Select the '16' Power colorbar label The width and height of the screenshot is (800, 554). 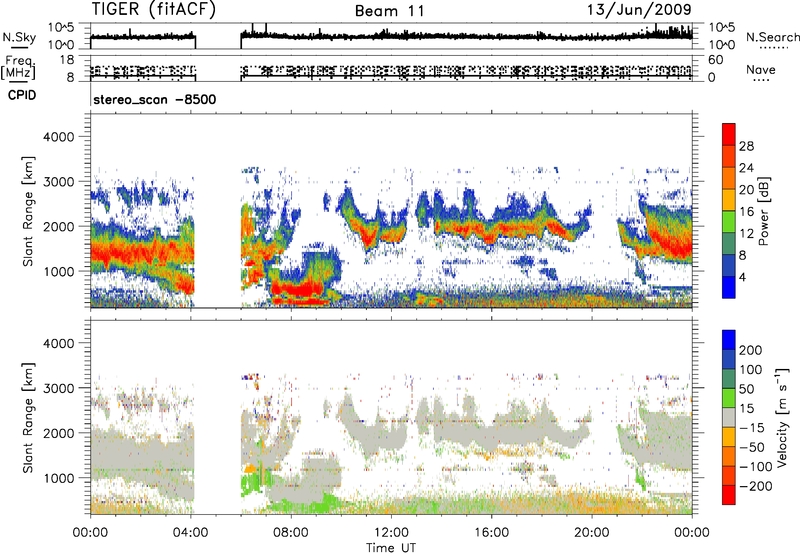746,212
